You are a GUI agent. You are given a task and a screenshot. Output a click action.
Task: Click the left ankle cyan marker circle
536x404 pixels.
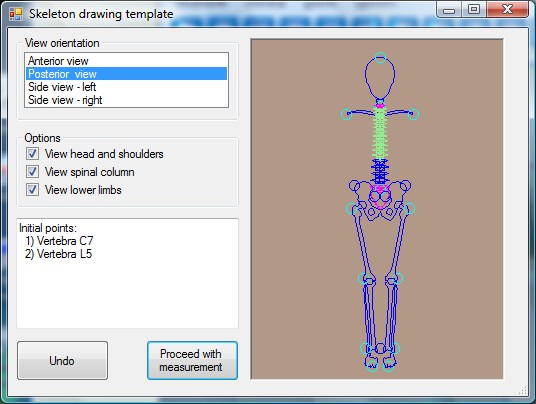366,348
